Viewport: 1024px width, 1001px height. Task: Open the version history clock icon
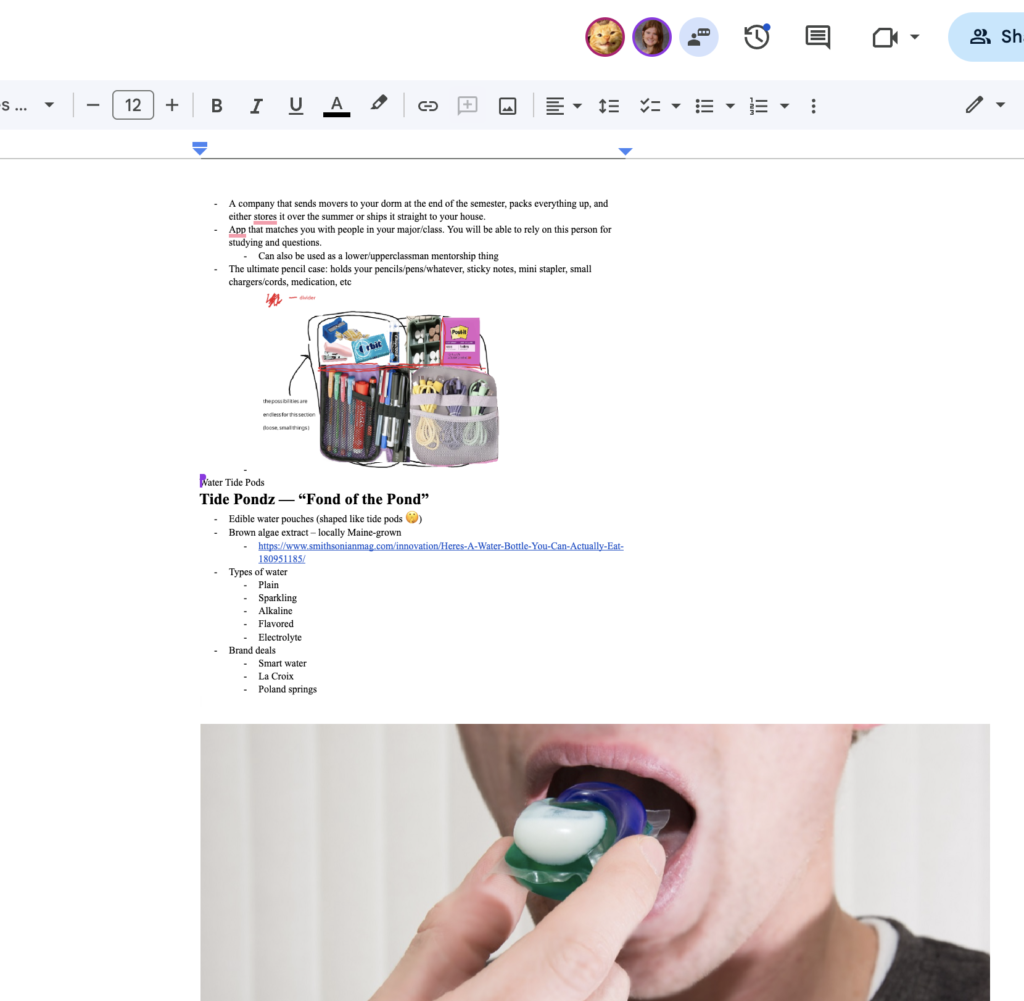point(756,38)
